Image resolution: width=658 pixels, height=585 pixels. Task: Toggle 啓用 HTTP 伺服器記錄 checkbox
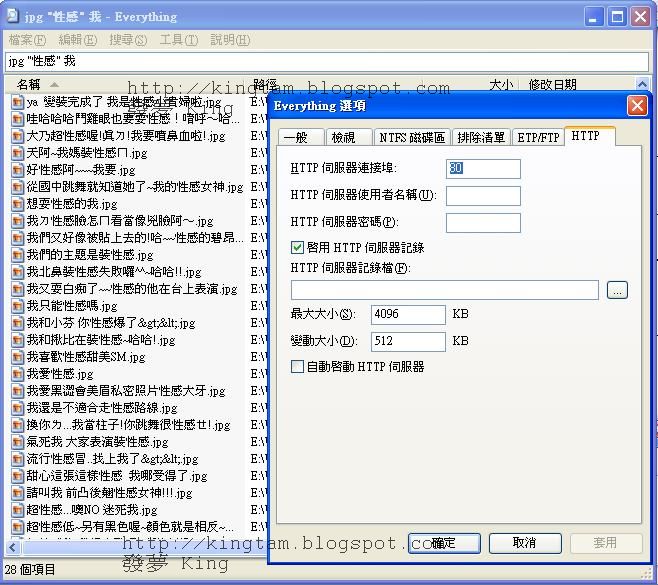tap(297, 247)
